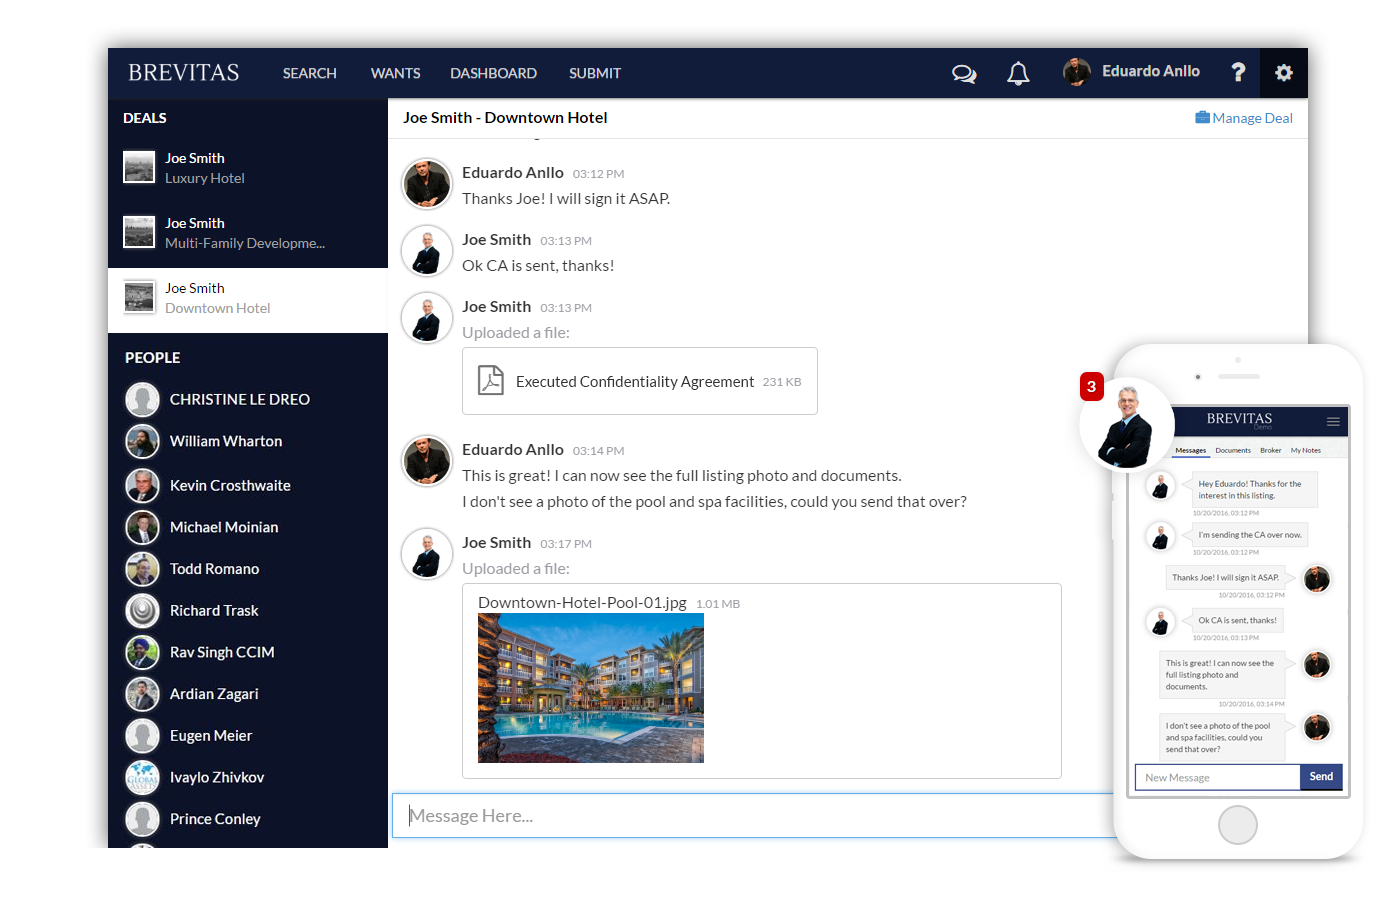Viewport: 1400px width, 900px height.
Task: Click the help question mark icon
Action: [1238, 72]
